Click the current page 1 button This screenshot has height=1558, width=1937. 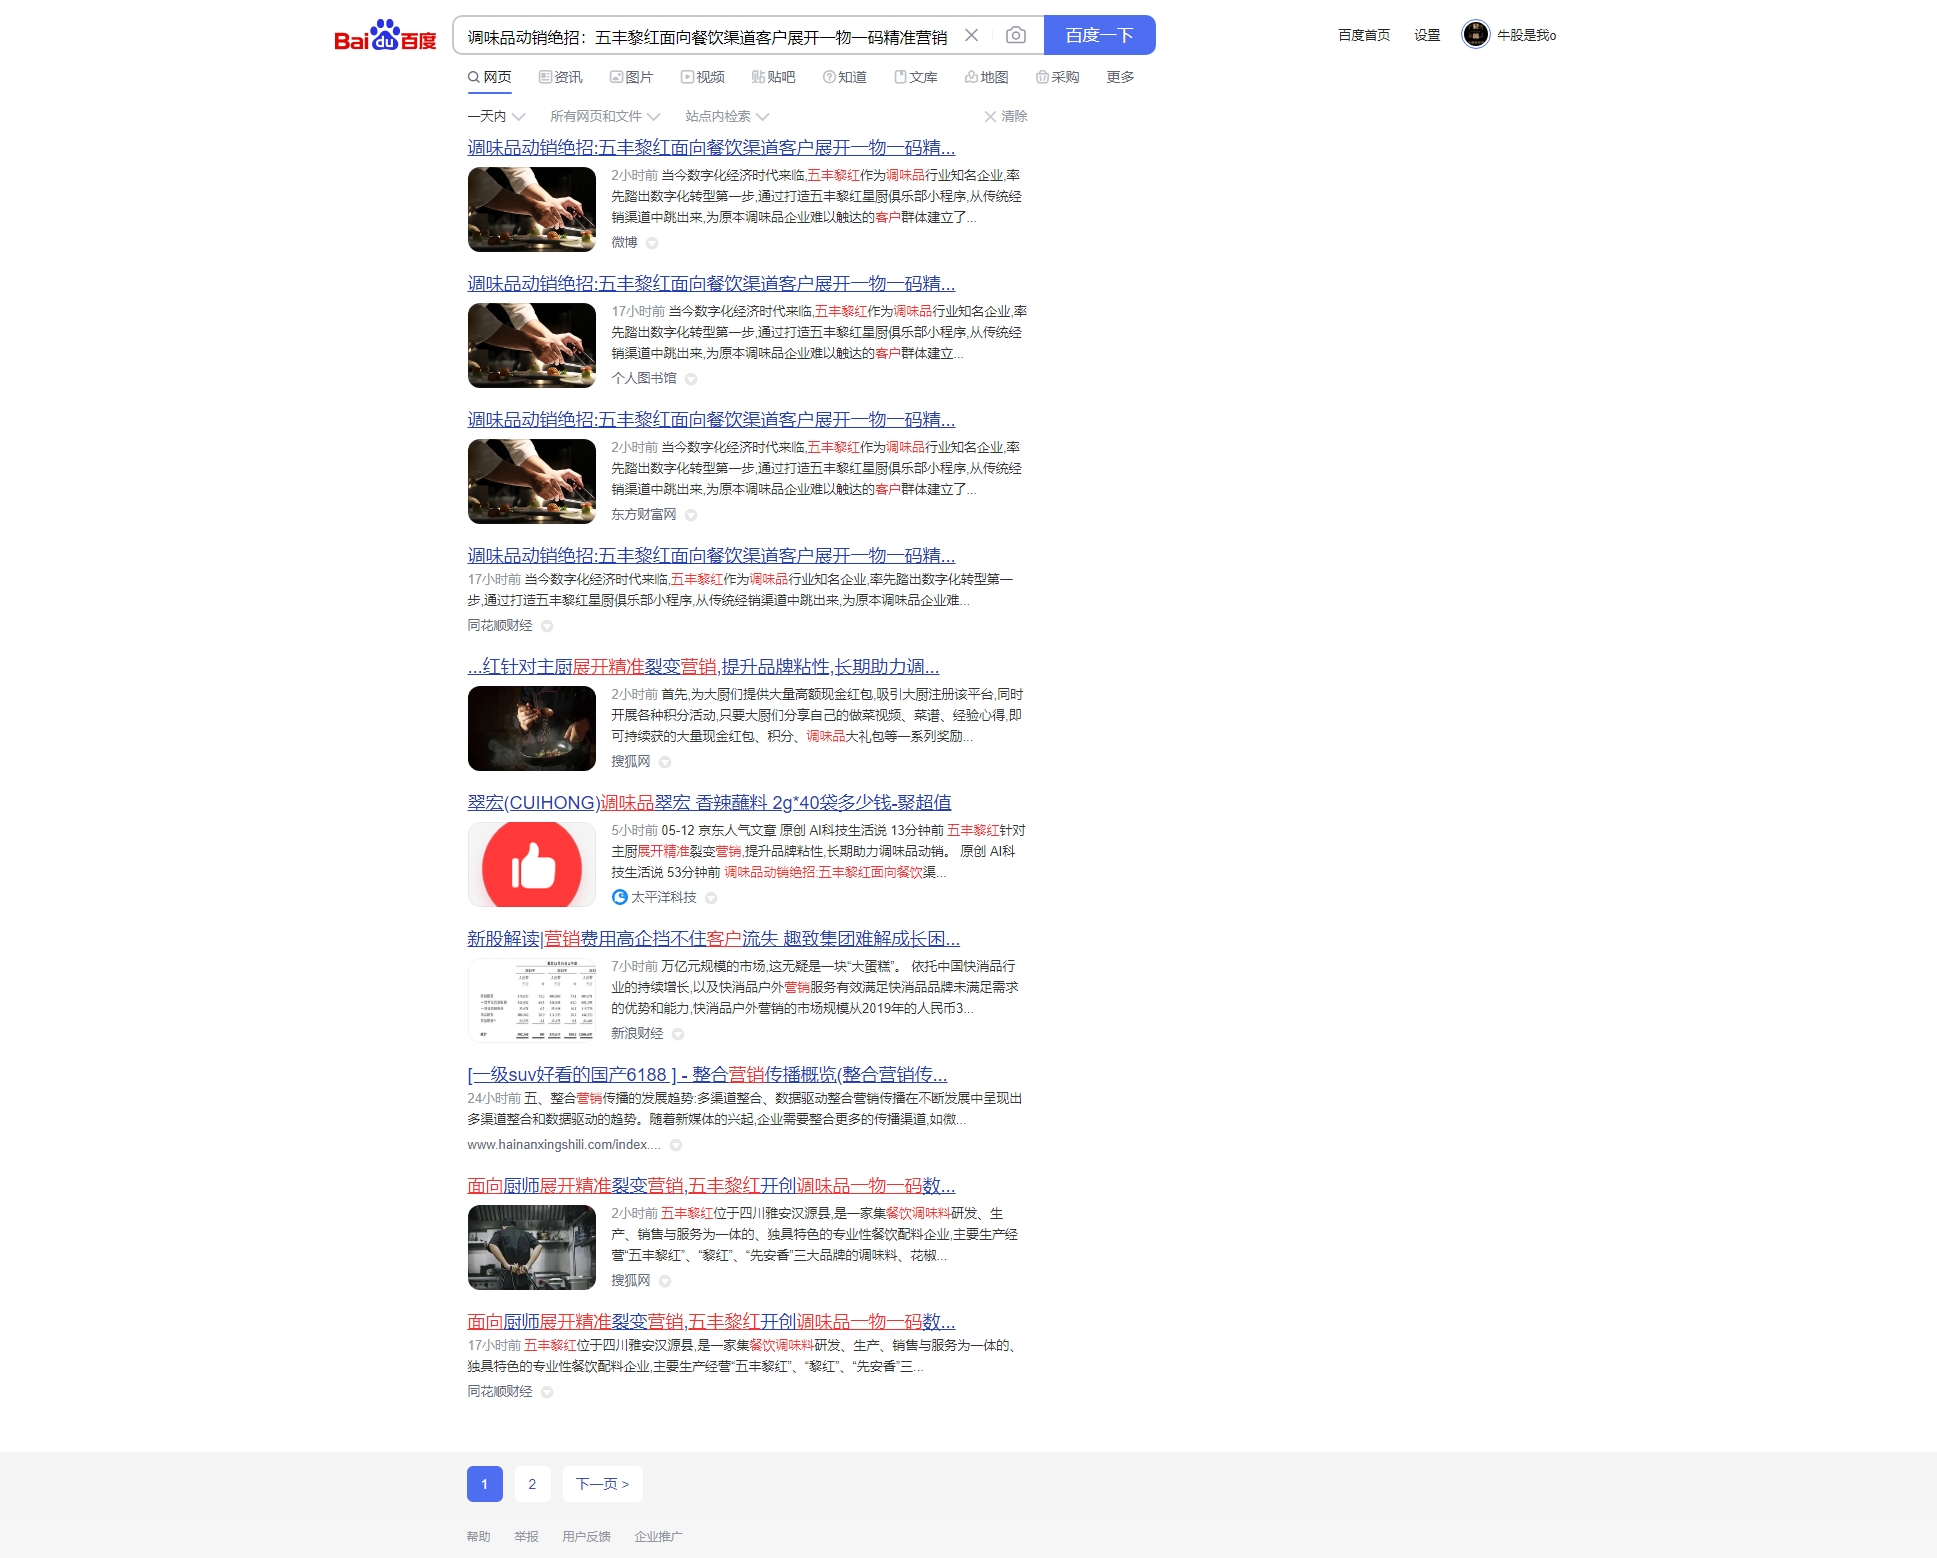tap(485, 1484)
